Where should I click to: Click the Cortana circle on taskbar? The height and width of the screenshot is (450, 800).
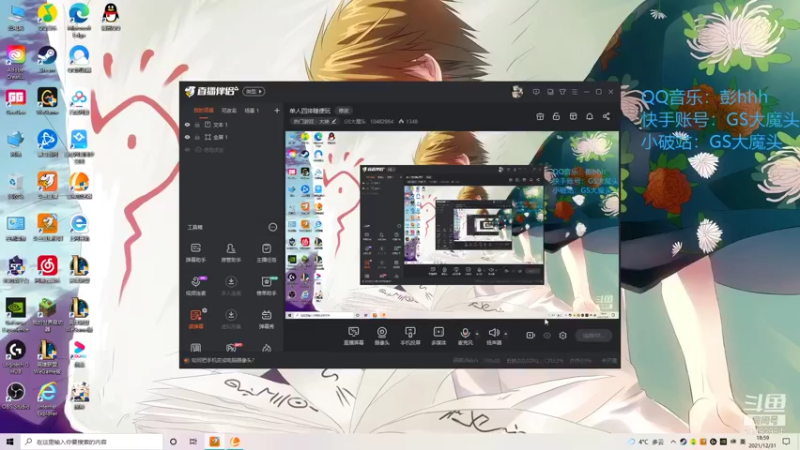pos(173,441)
